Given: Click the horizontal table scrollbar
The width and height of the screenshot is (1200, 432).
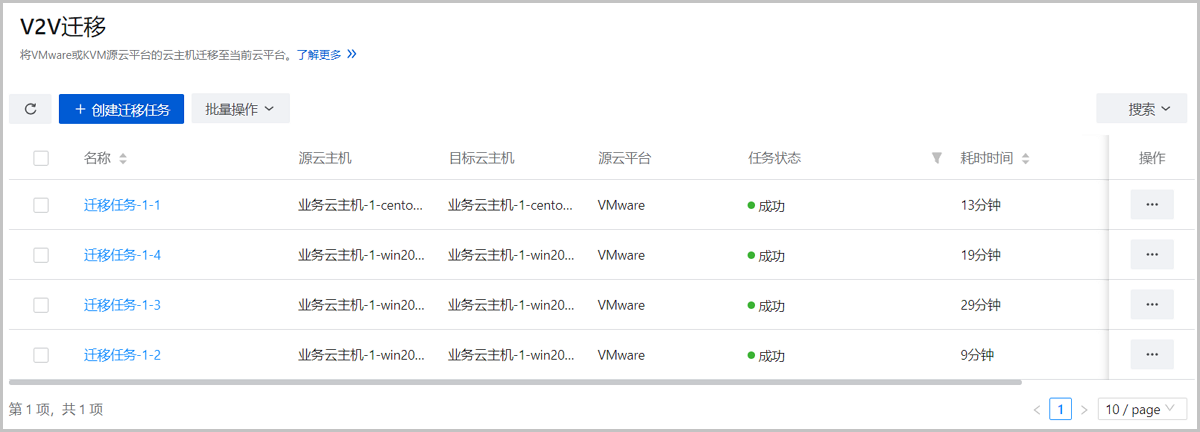Looking at the screenshot, I should (x=515, y=381).
